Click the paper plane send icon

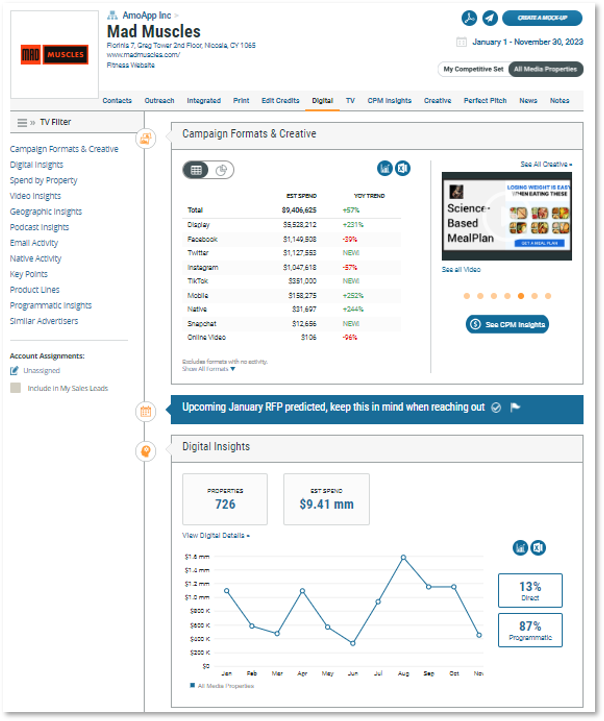pos(490,18)
